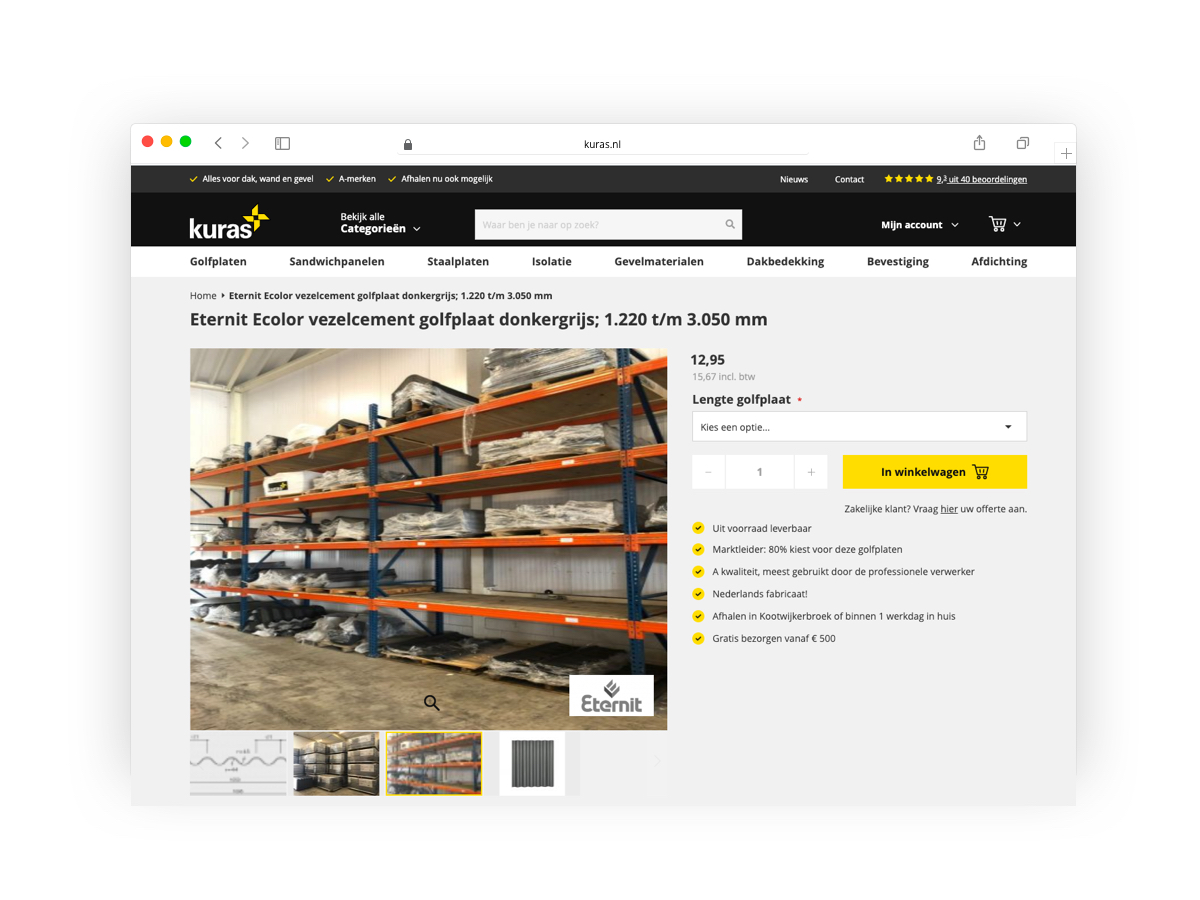Viewport: 1200px width, 900px height.
Task: Expand the Bekijk alle Categorieën menu
Action: (x=380, y=223)
